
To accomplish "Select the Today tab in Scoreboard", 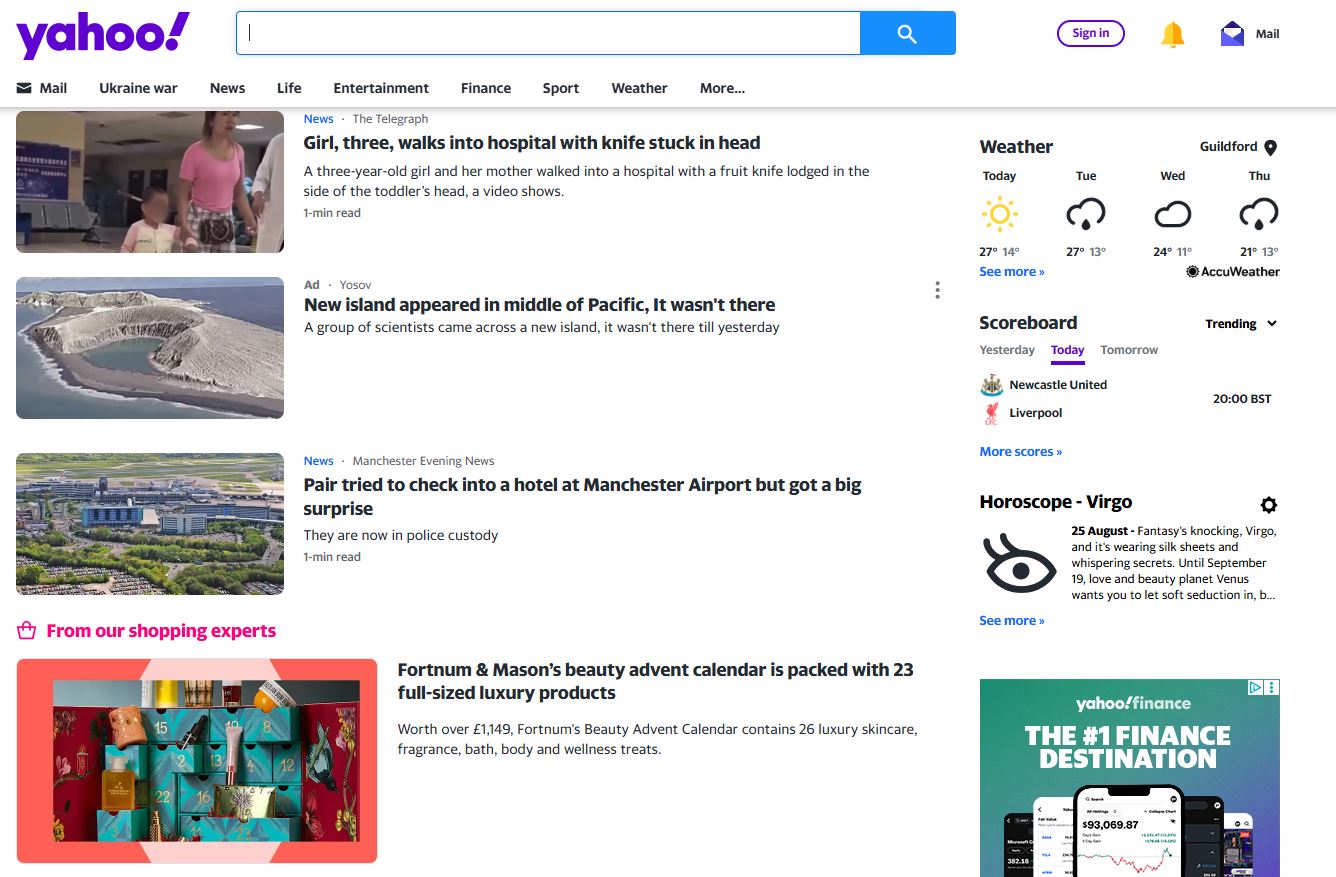I will click(1067, 350).
